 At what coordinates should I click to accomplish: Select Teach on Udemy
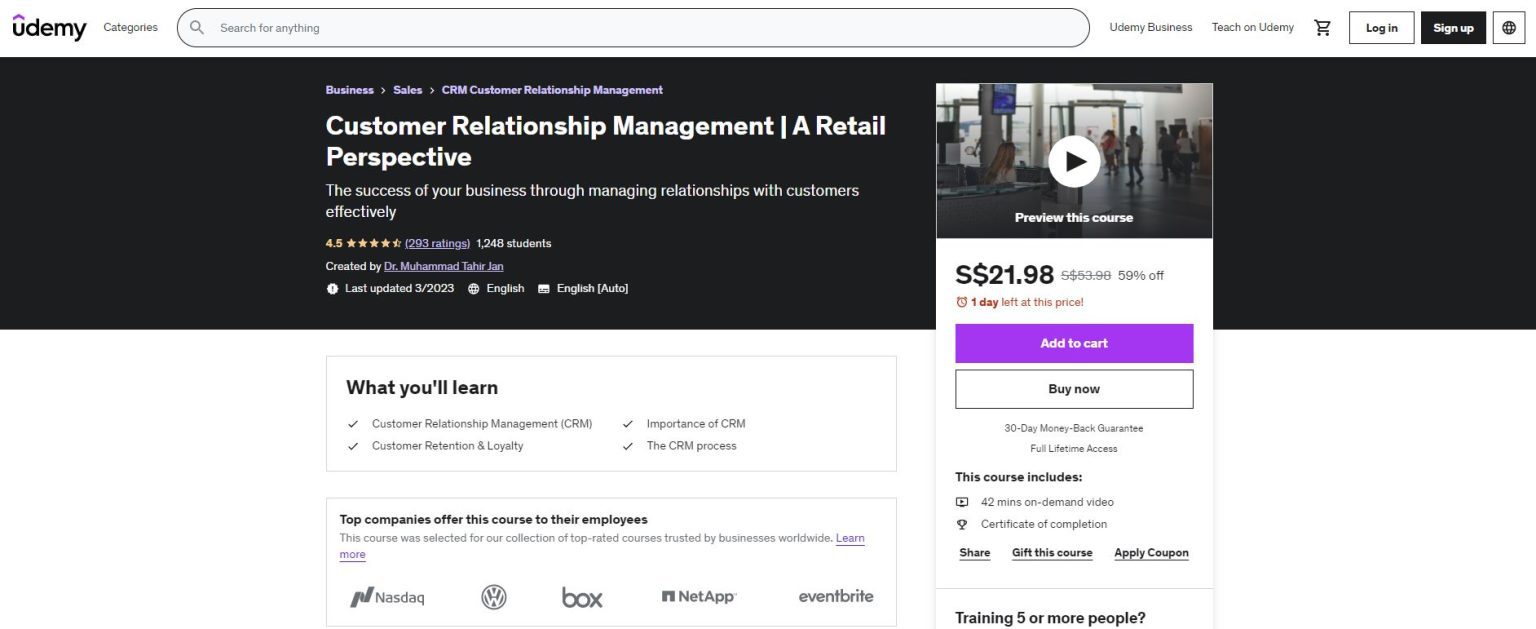[x=1252, y=27]
